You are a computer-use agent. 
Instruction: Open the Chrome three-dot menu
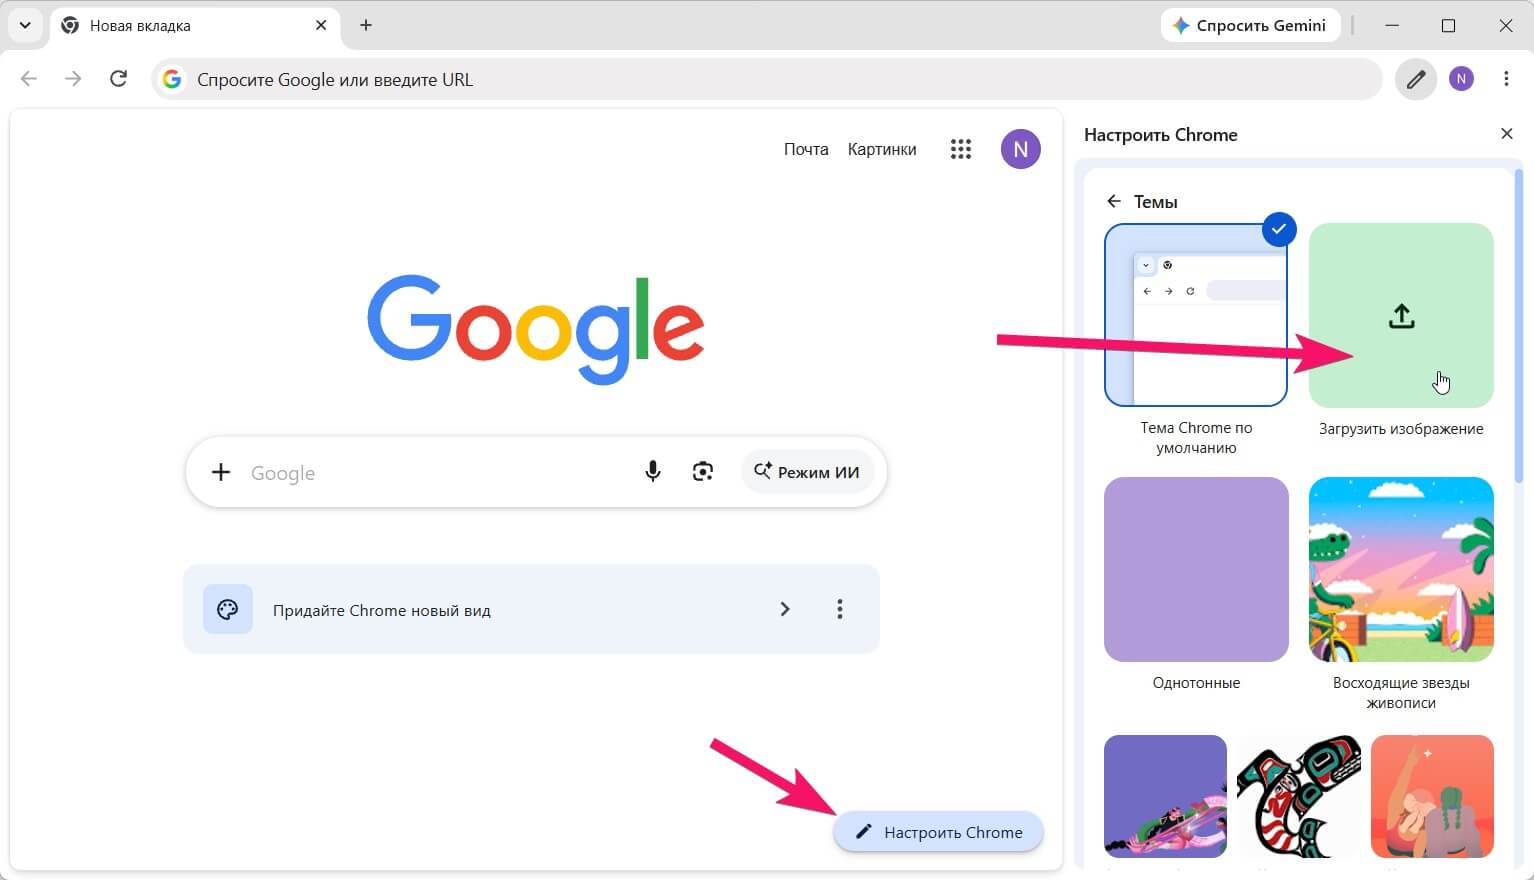(x=1506, y=79)
